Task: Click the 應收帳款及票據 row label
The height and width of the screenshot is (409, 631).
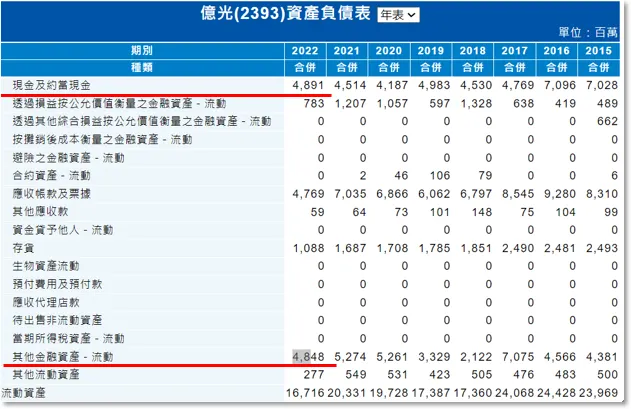Action: click(x=52, y=194)
